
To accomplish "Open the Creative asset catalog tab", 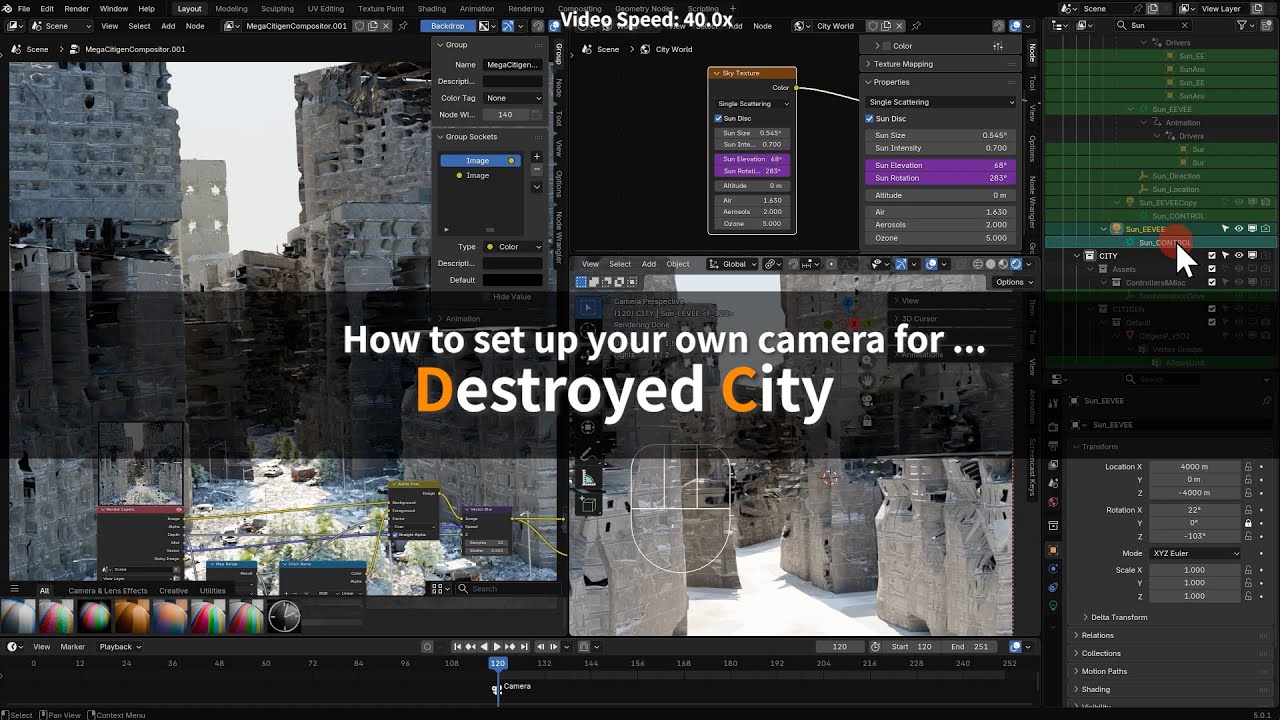I will 173,591.
